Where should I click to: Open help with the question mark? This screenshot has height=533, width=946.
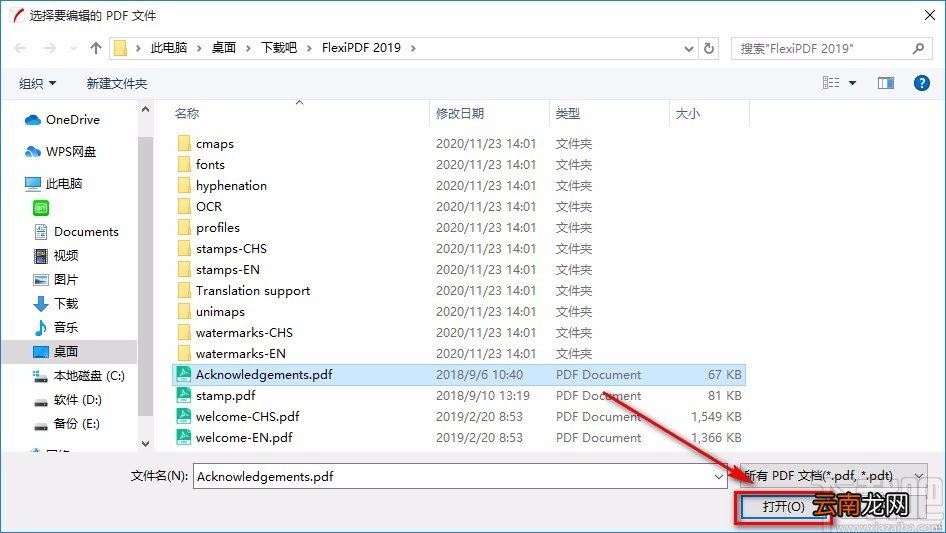tap(921, 83)
